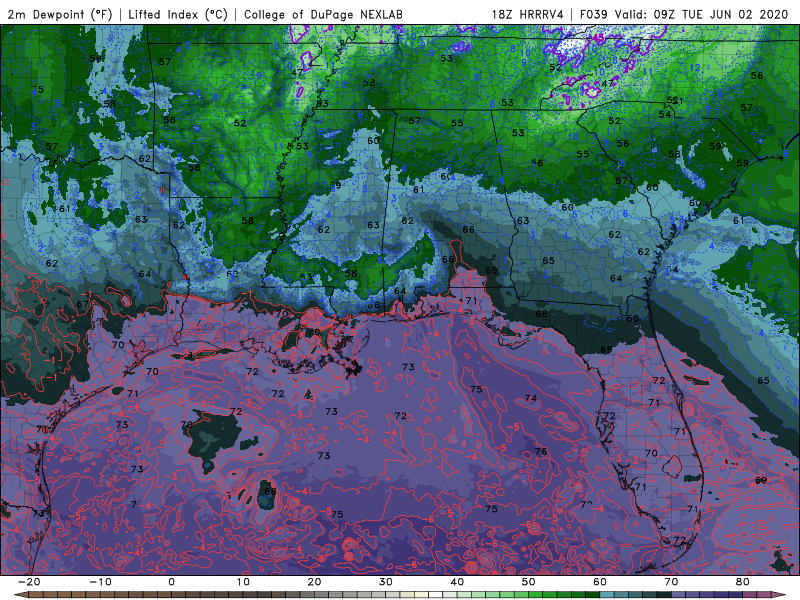Click the -10 label on the color scale
800x600 pixels.
pyautogui.click(x=100, y=582)
